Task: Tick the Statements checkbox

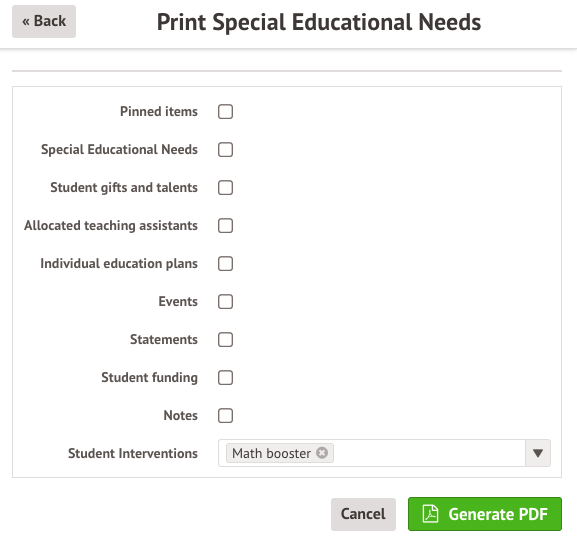Action: click(x=225, y=339)
